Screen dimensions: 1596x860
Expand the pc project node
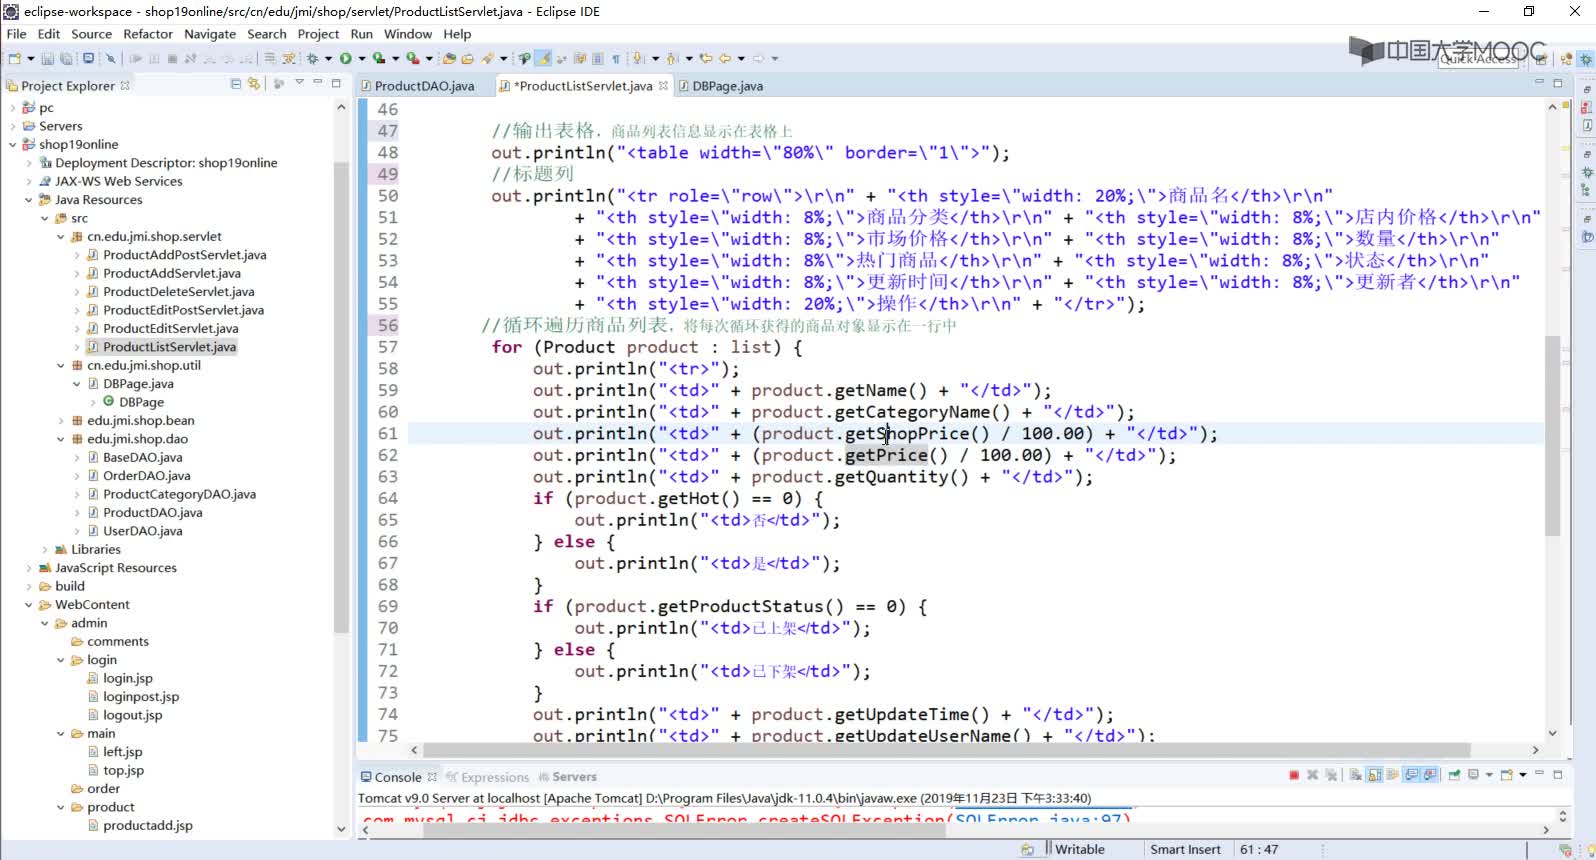coord(12,107)
